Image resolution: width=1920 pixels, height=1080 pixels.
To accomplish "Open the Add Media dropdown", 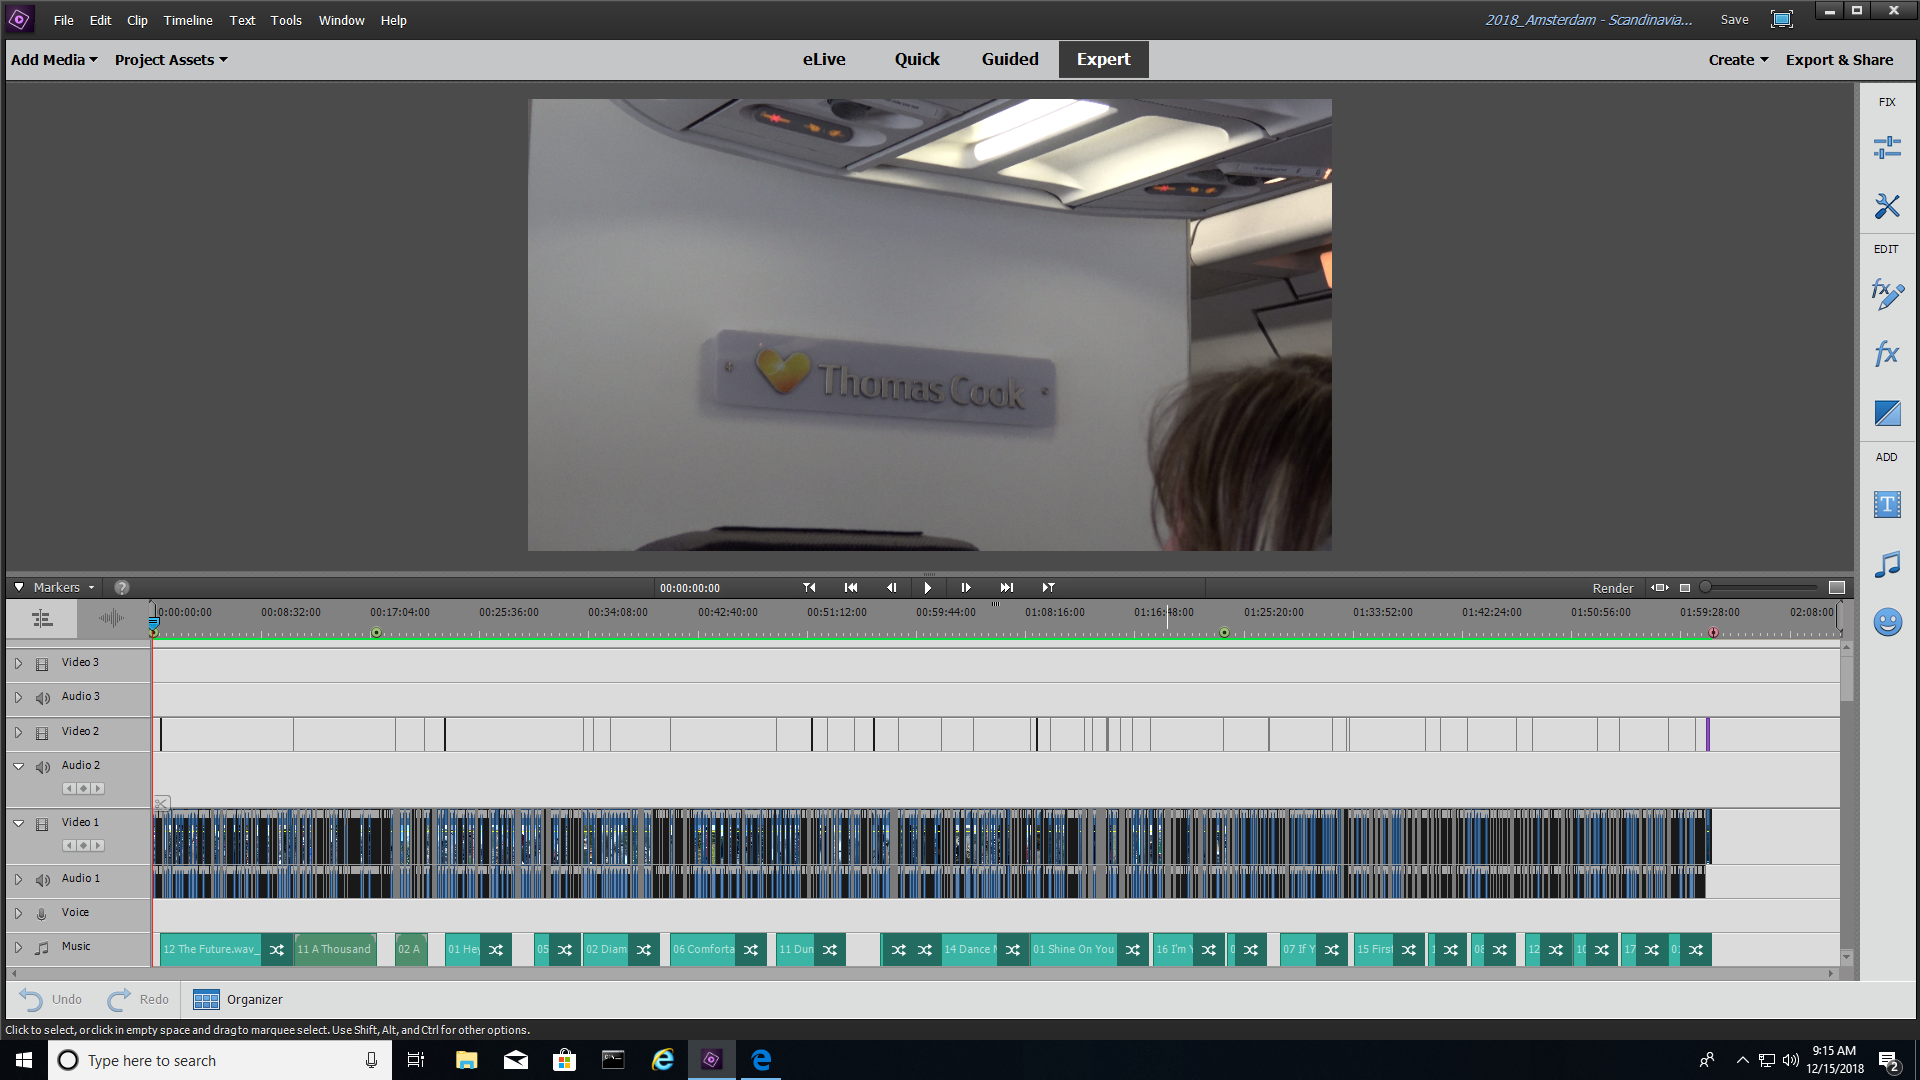I will pos(54,60).
